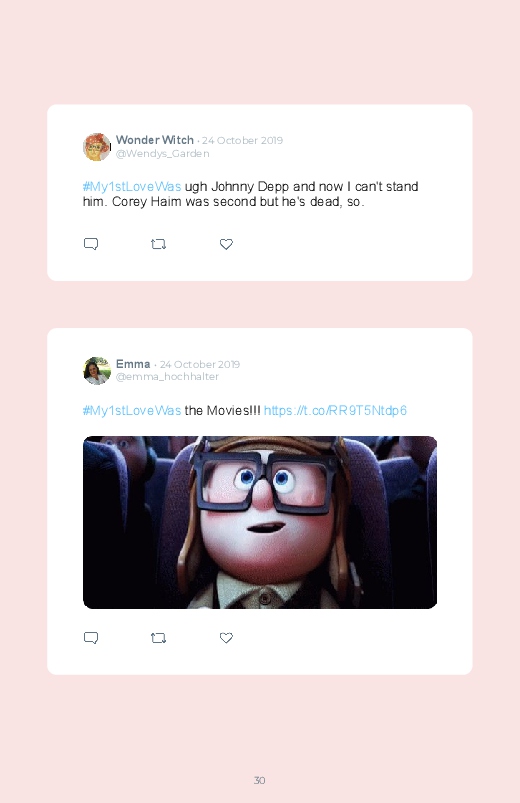Click the 24 October 2019 date on Emma's tweet

click(x=199, y=365)
